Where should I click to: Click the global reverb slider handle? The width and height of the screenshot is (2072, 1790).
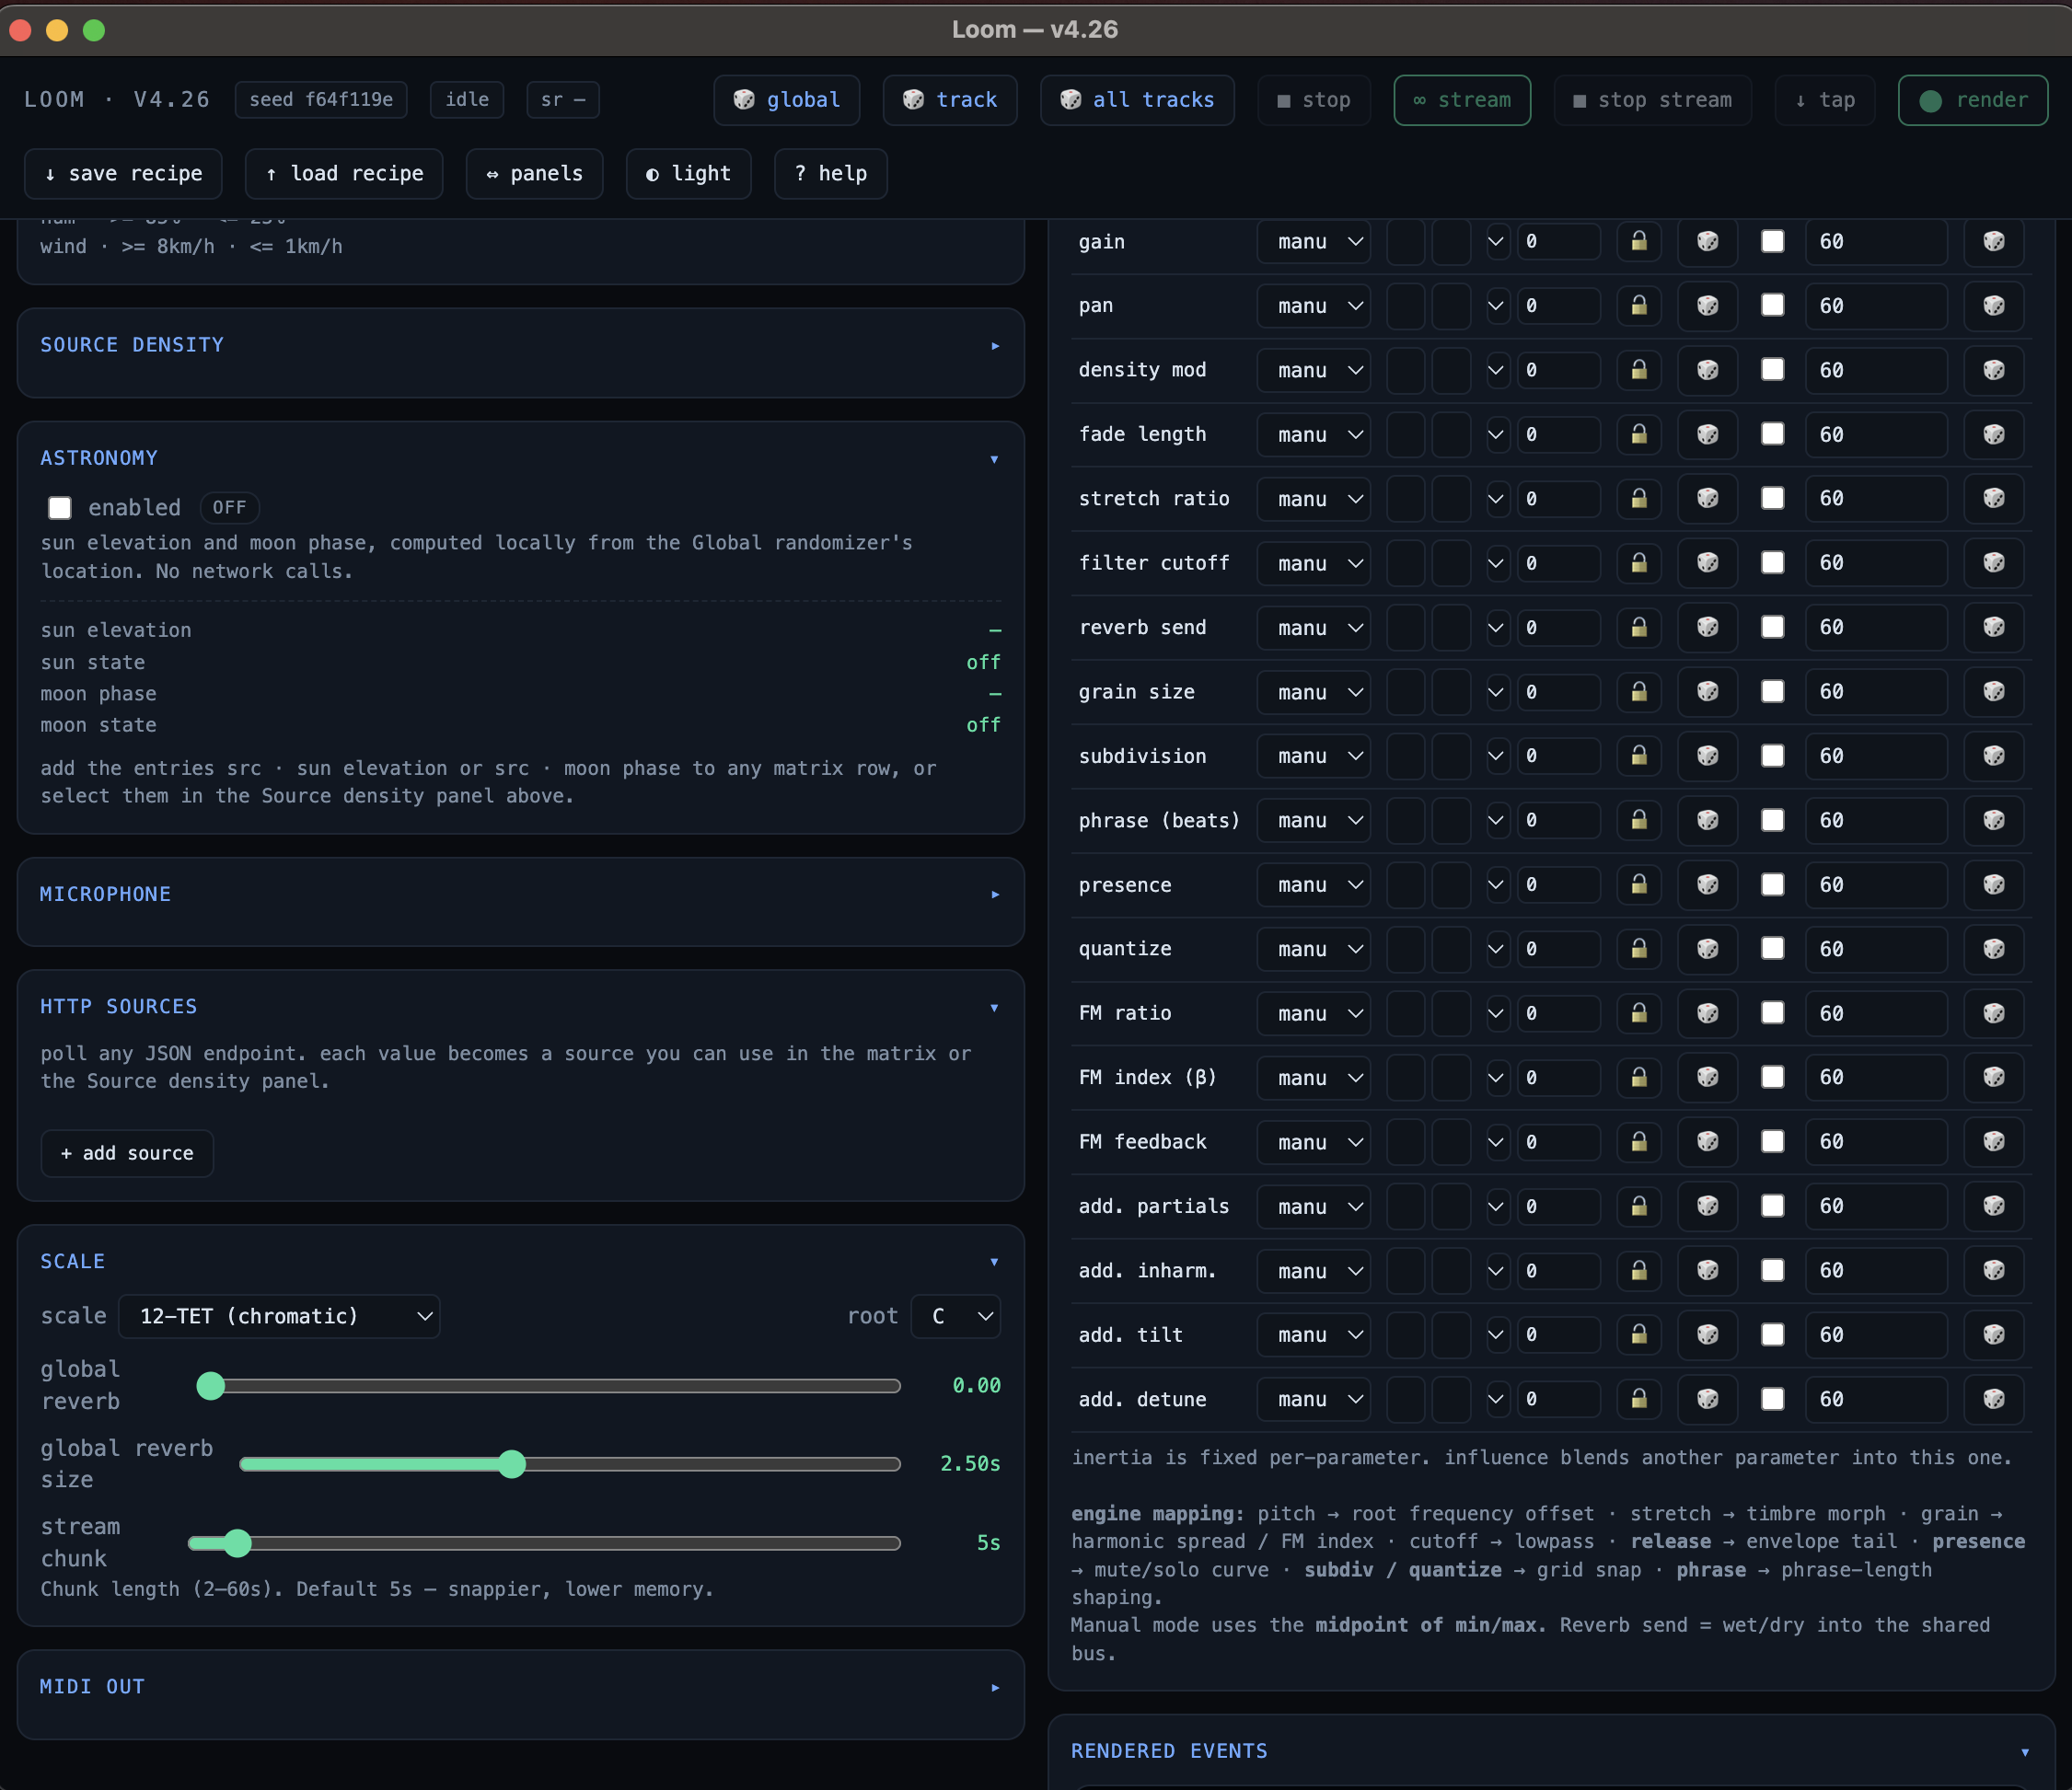click(x=211, y=1385)
